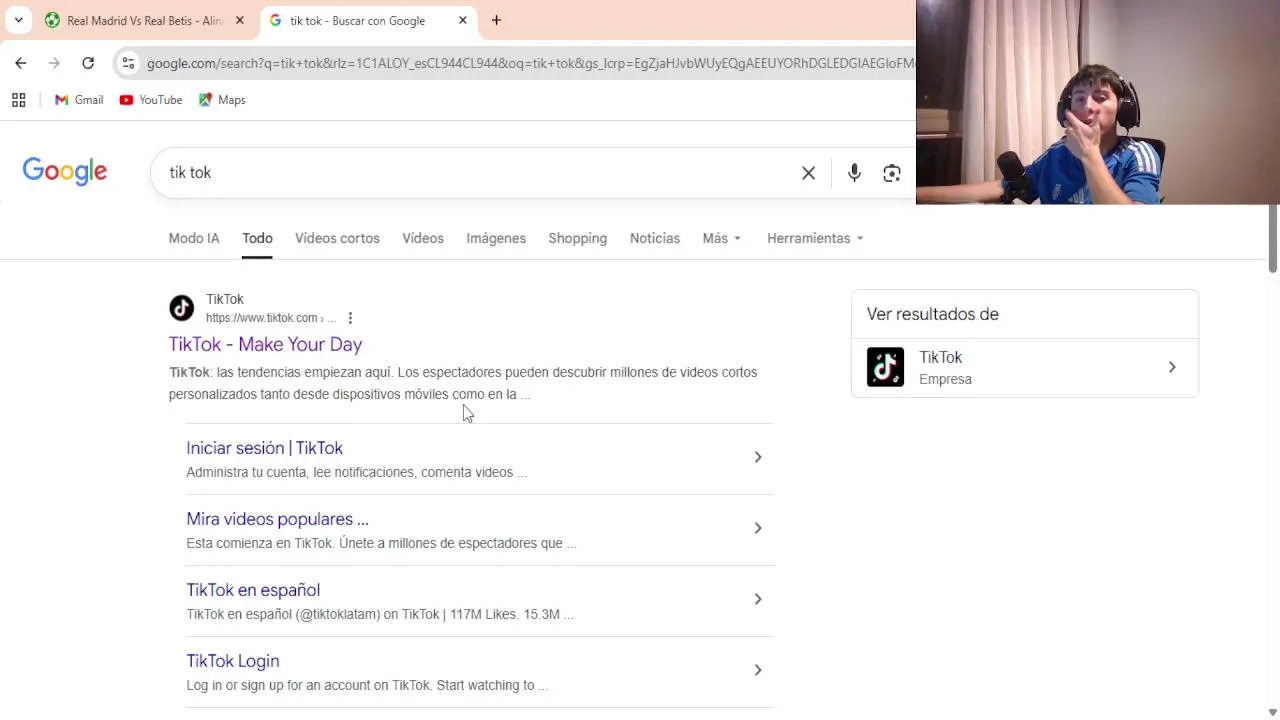Click the webcam overlay video feed
The width and height of the screenshot is (1280, 720).
click(1098, 102)
